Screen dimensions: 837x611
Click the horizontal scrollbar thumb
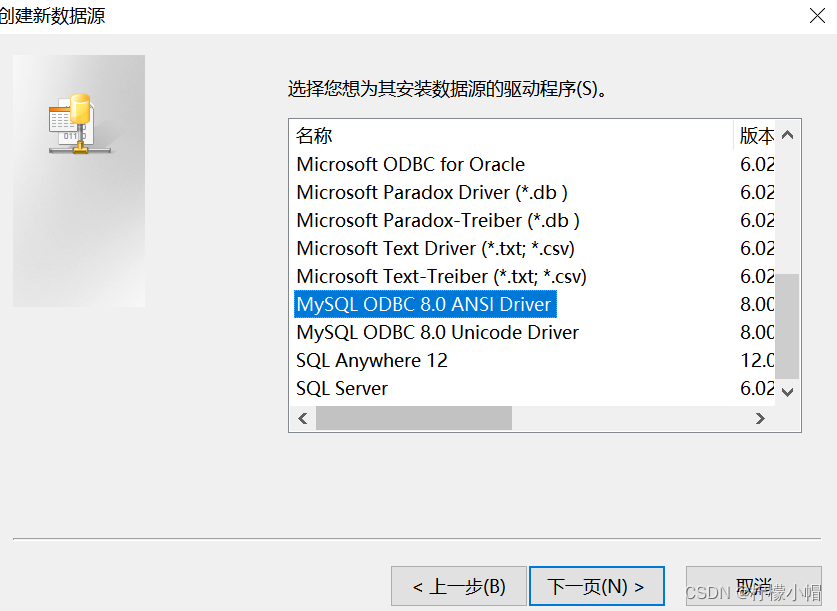[414, 418]
